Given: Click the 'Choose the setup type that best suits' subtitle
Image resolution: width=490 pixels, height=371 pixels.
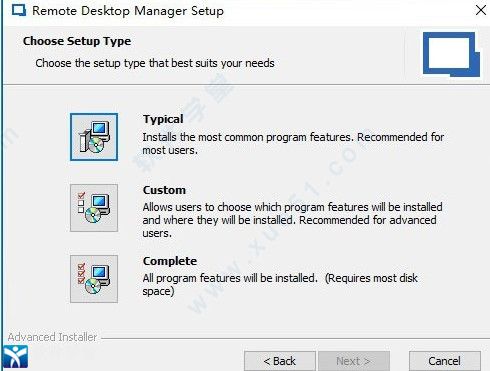Looking at the screenshot, I should point(155,63).
